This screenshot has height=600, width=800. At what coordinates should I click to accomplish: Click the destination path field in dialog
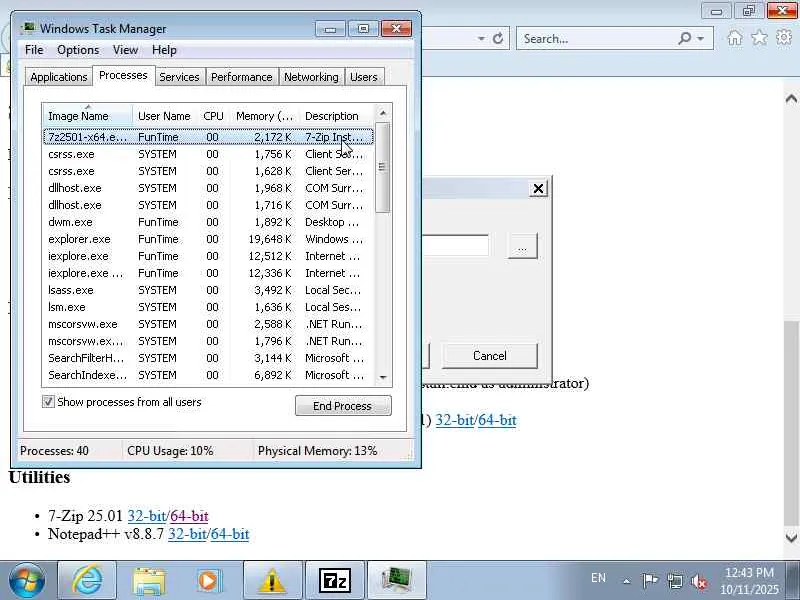455,245
